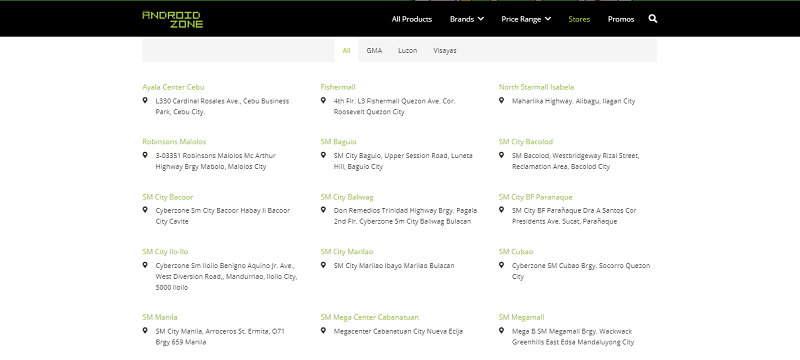This screenshot has height=360, width=800.
Task: Click the address text 'Maharlika Highway. Alibagu, Ilagan City'
Action: 573,101
